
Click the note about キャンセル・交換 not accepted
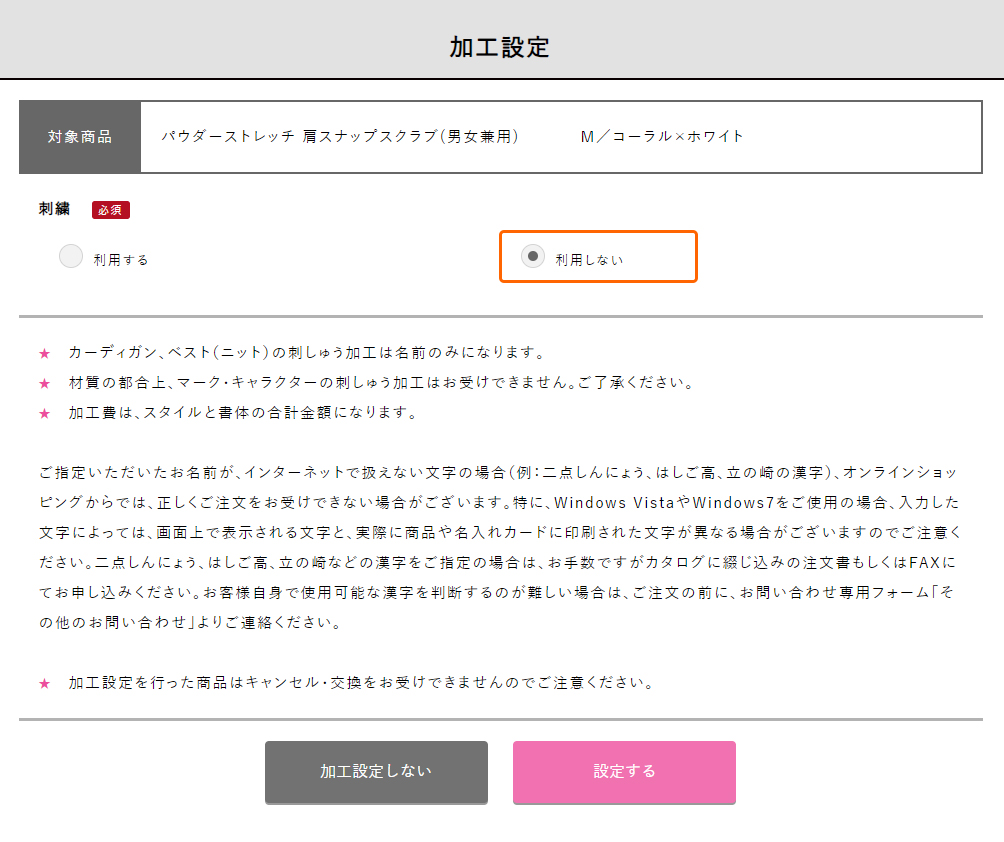point(360,684)
